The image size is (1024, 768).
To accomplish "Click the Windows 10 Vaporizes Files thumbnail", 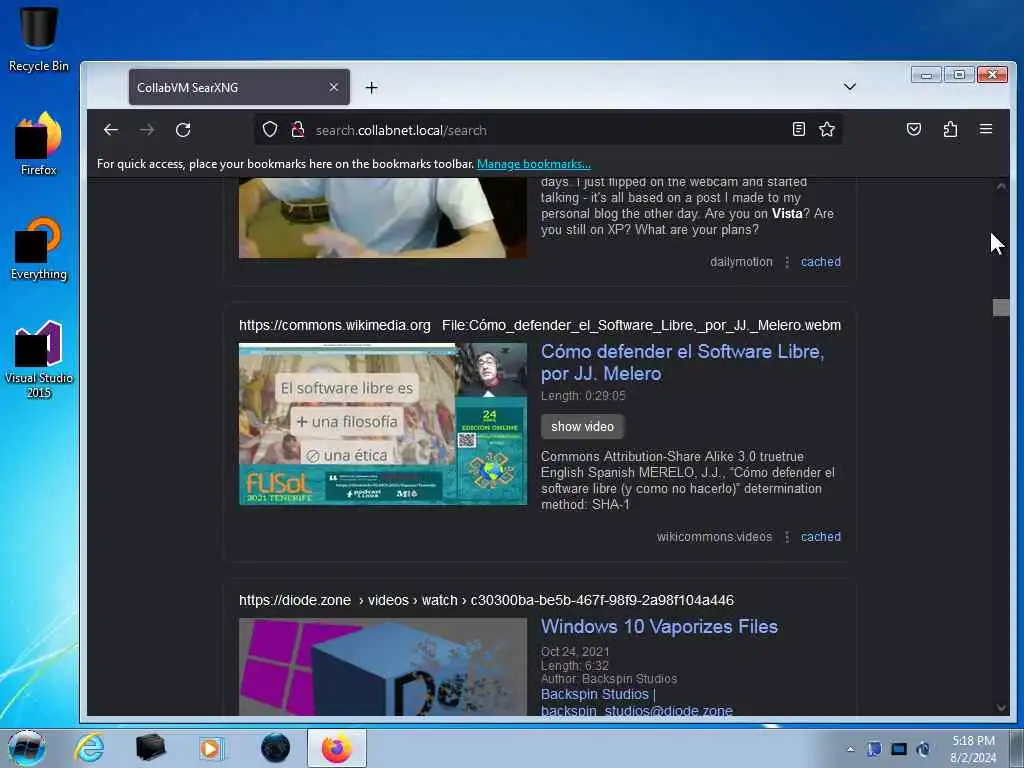I will pyautogui.click(x=383, y=667).
